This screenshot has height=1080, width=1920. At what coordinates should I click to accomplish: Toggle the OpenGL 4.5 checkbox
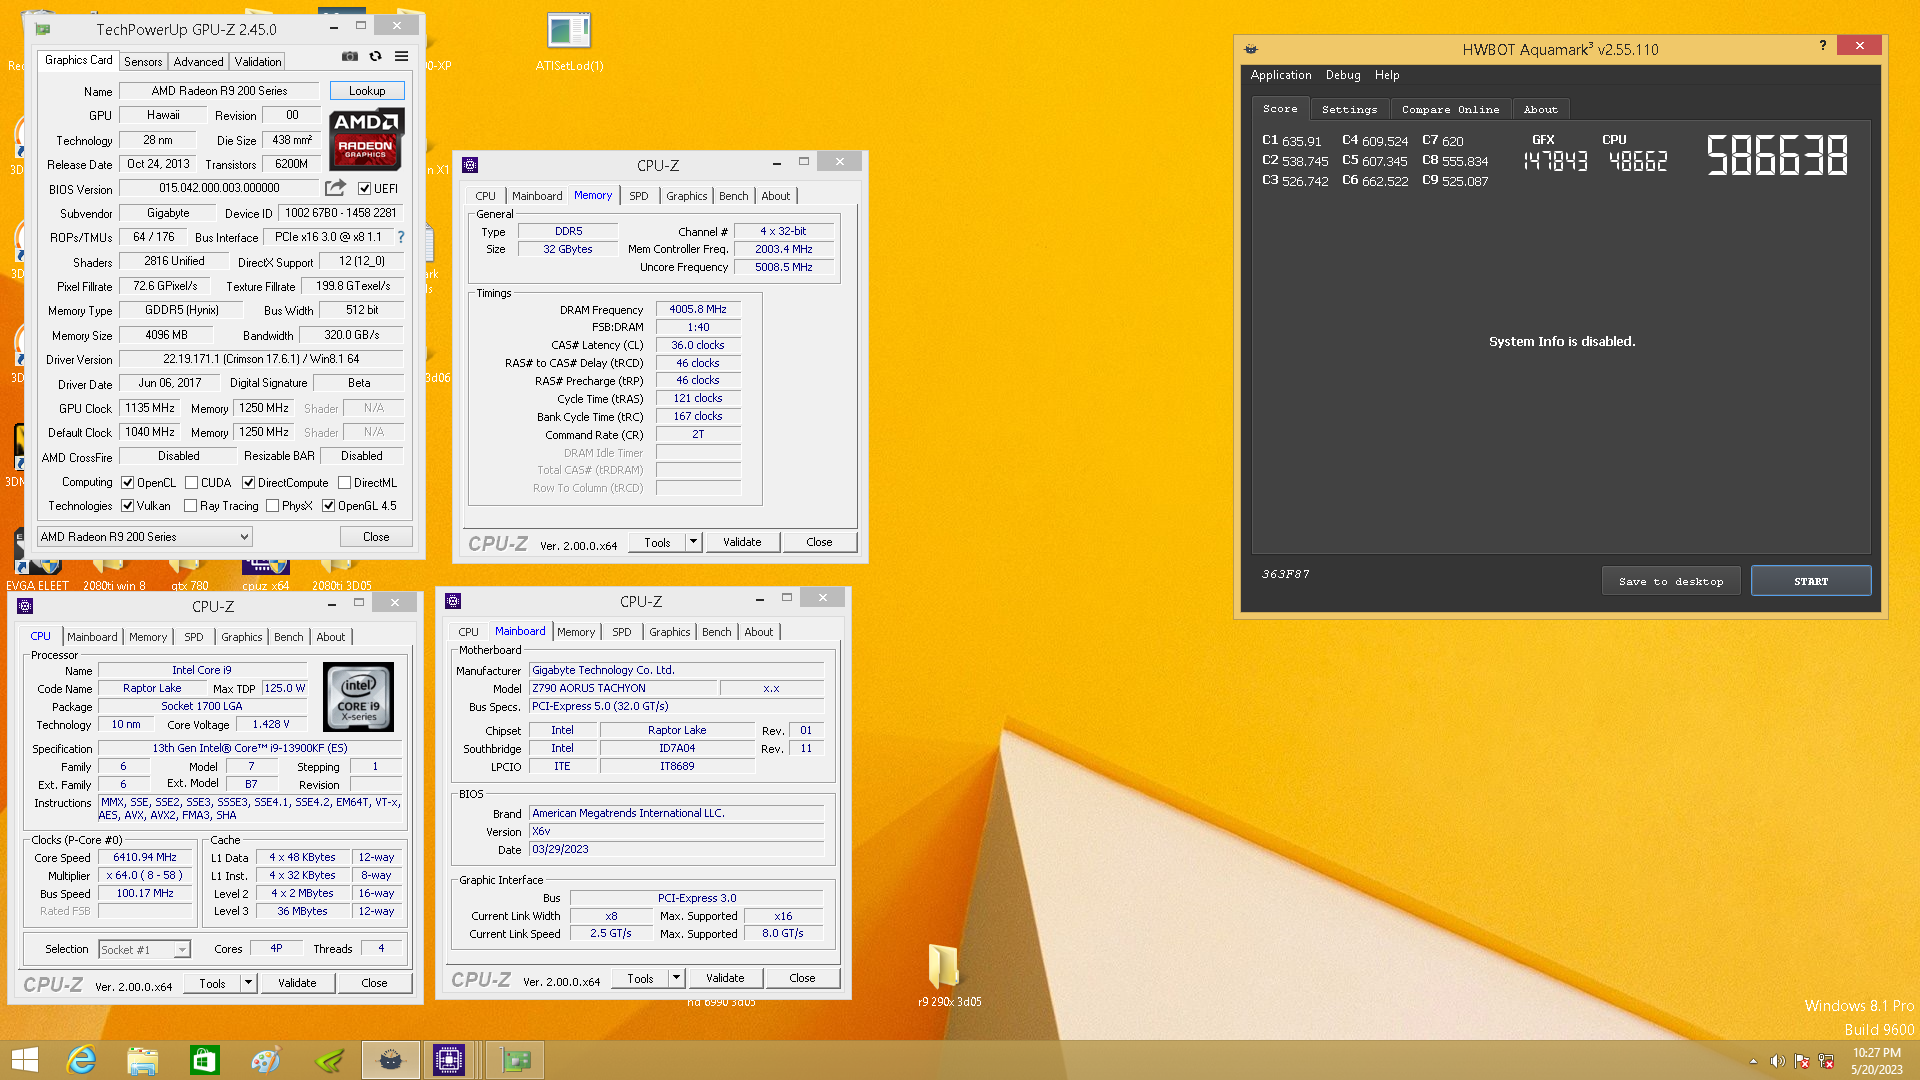tap(328, 505)
